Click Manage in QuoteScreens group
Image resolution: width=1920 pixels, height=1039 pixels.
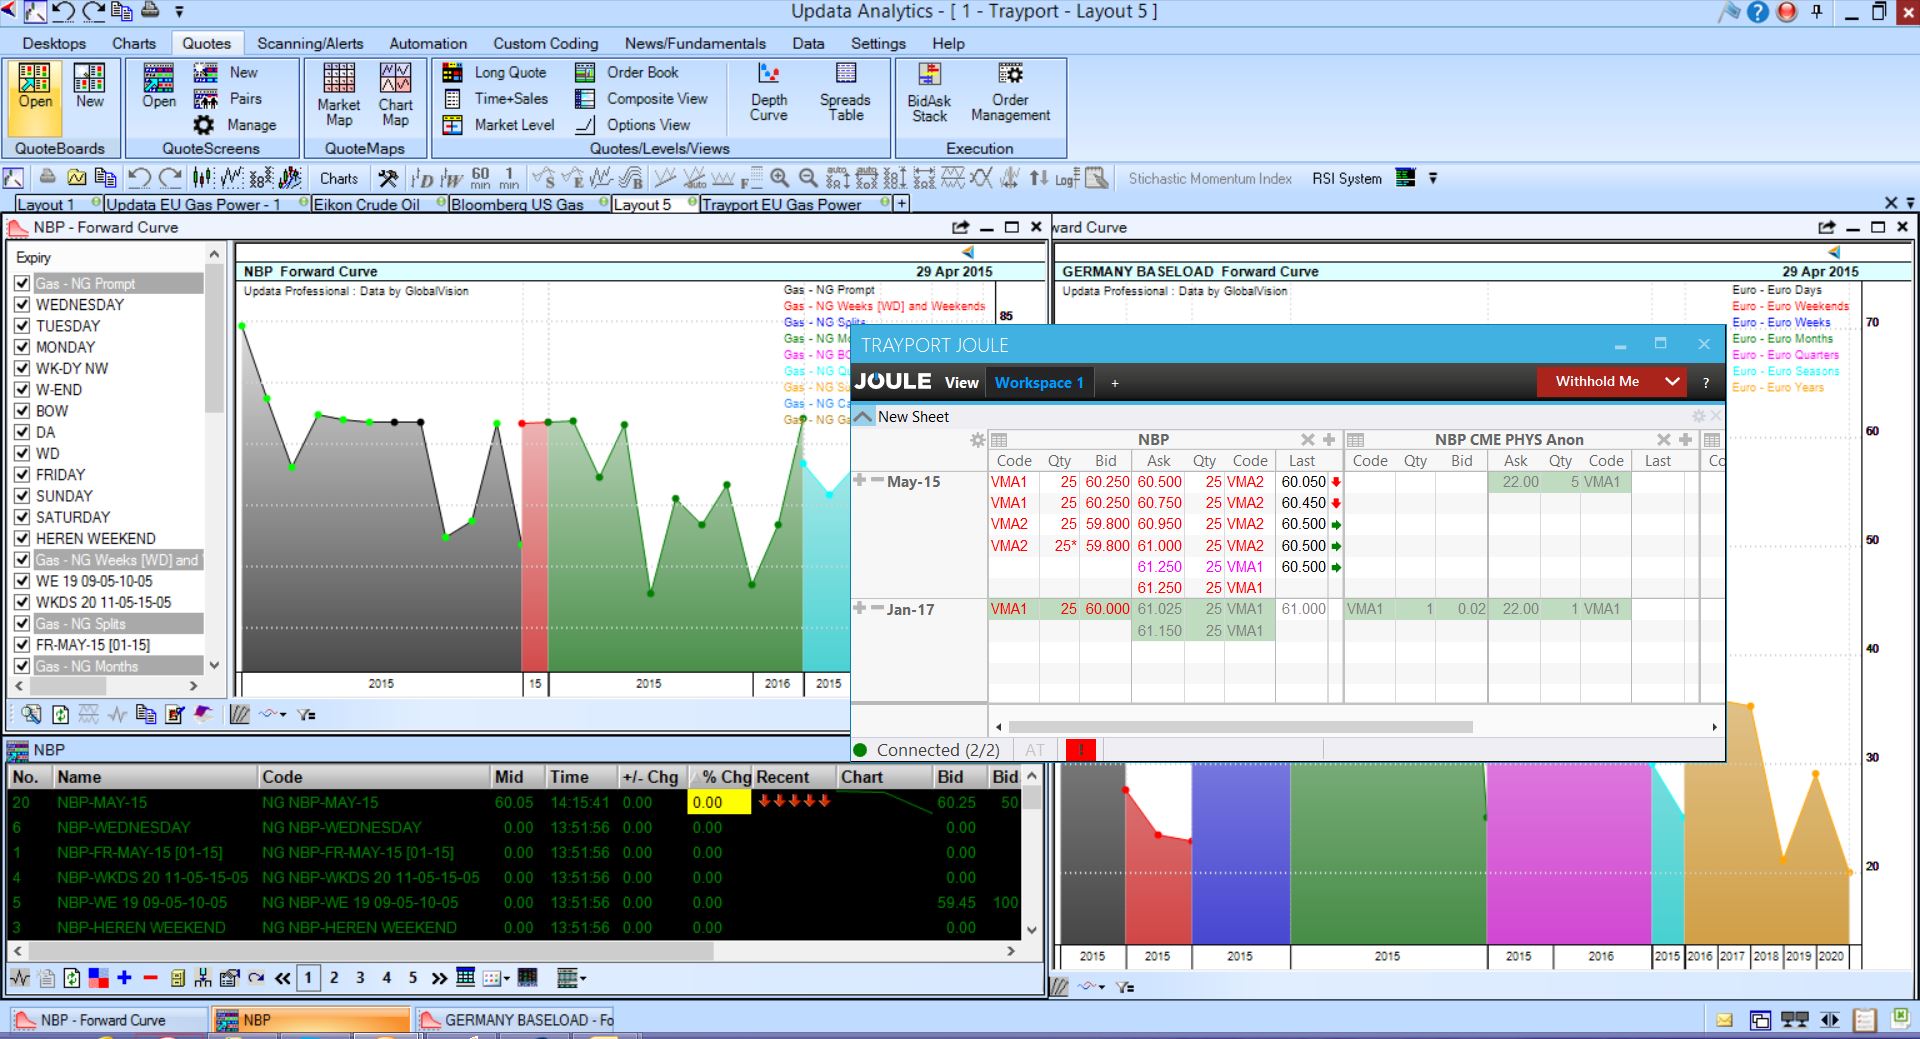point(235,125)
